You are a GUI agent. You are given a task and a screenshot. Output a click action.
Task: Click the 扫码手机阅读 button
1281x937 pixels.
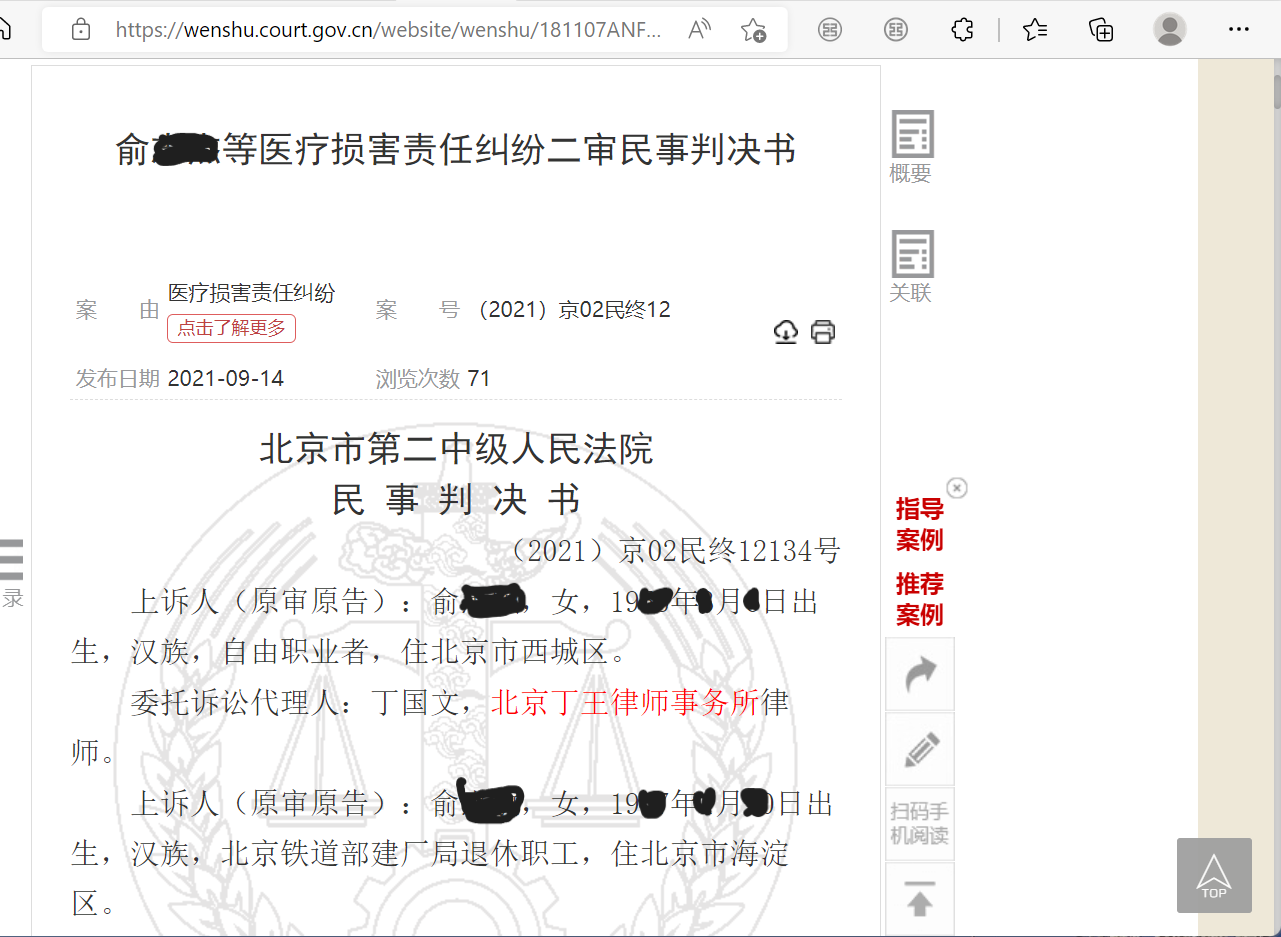[x=920, y=824]
